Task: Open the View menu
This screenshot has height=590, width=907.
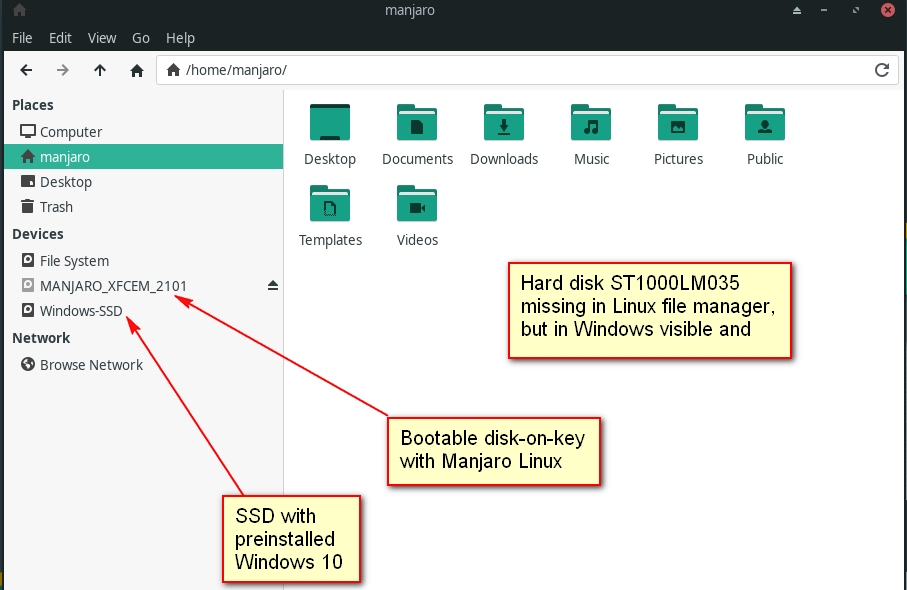Action: [102, 38]
